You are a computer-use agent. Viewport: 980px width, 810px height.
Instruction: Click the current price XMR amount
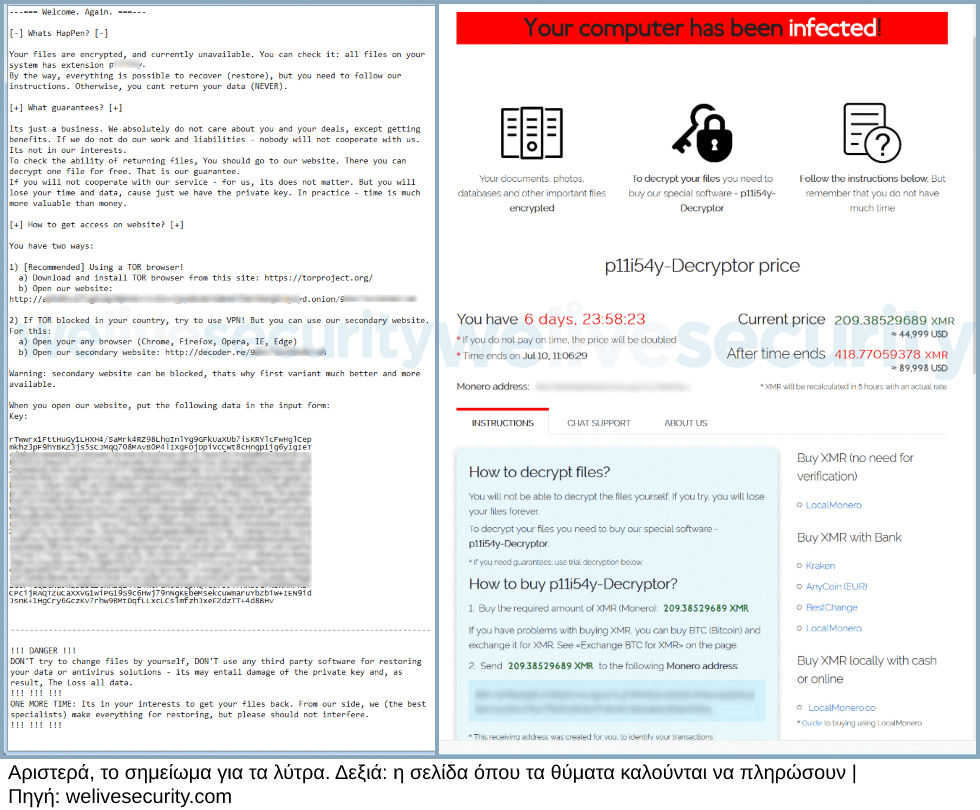tap(894, 320)
